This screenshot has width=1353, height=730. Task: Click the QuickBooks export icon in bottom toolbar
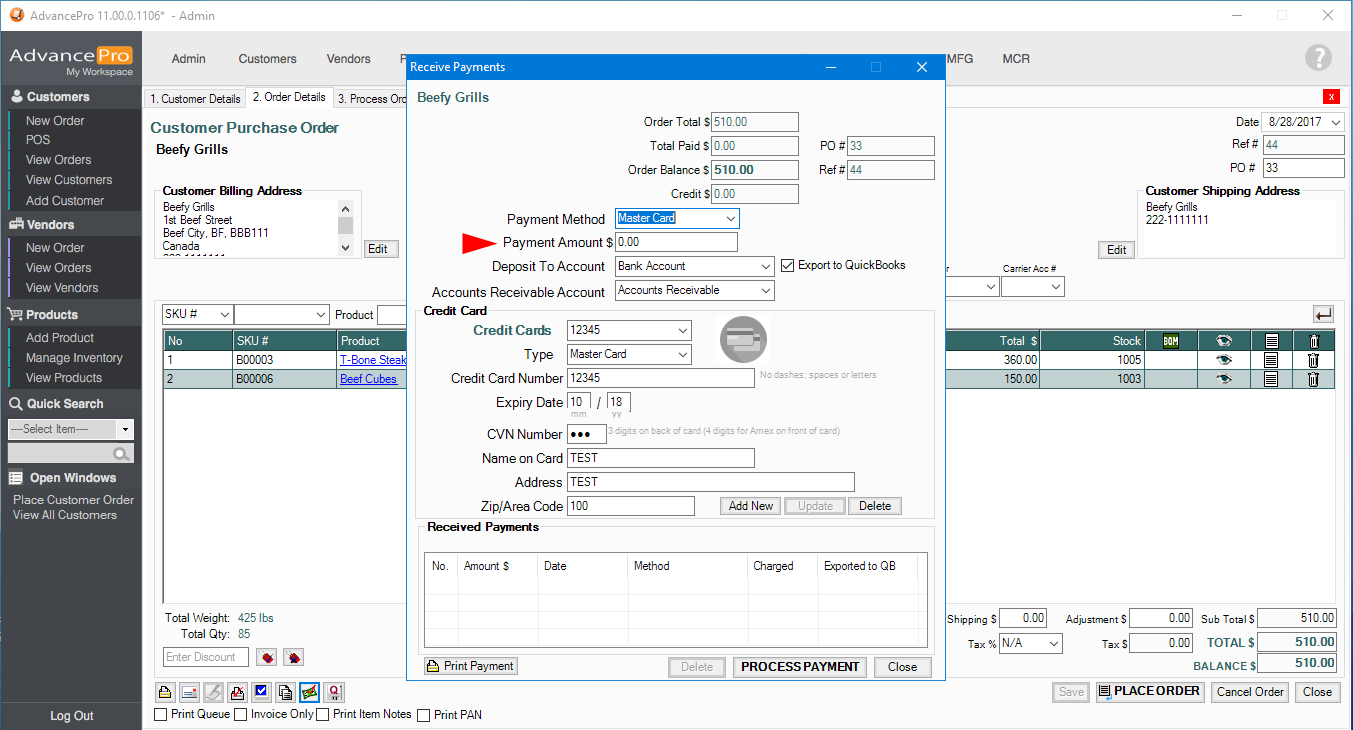click(335, 692)
